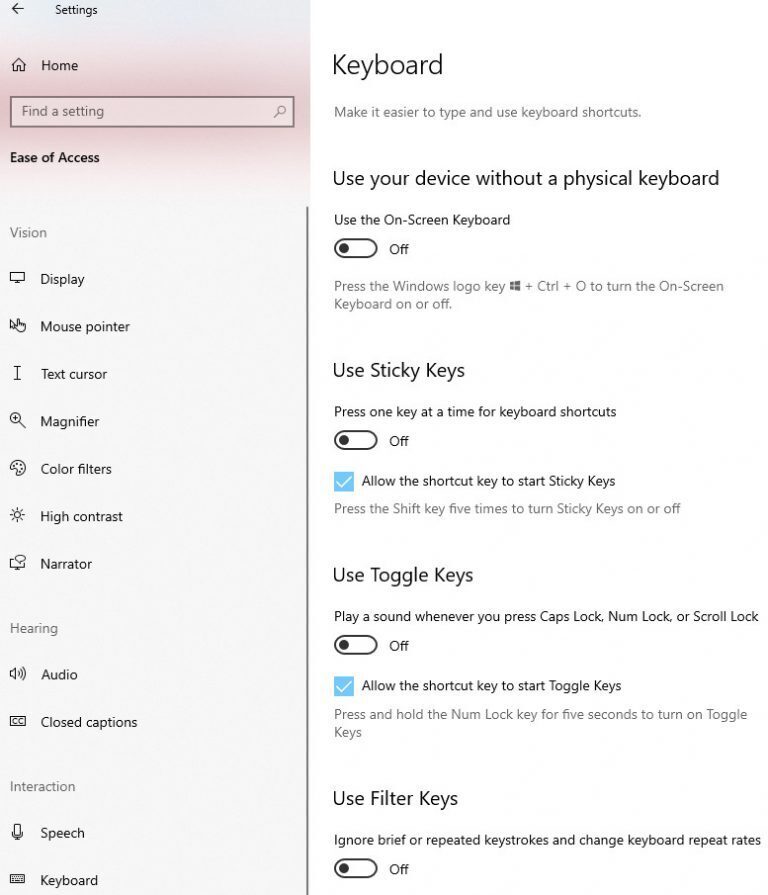Enable the Filter Keys toggle
Viewport: 768px width, 895px height.
click(x=355, y=868)
